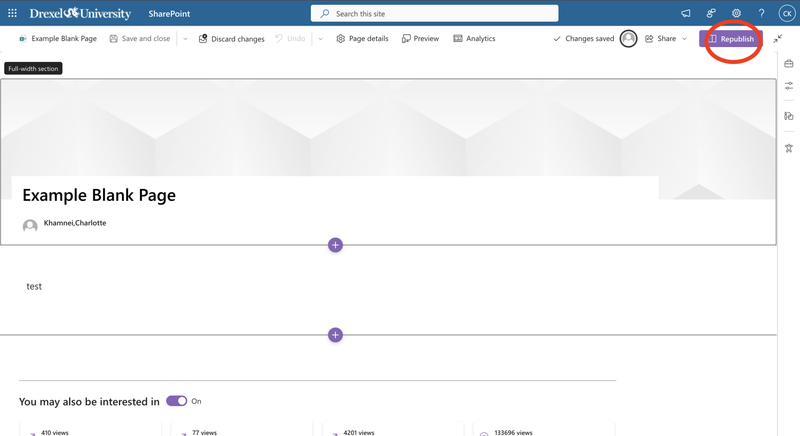The image size is (800, 436).
Task: Expand the Save and close dropdown arrow
Action: [x=185, y=39]
